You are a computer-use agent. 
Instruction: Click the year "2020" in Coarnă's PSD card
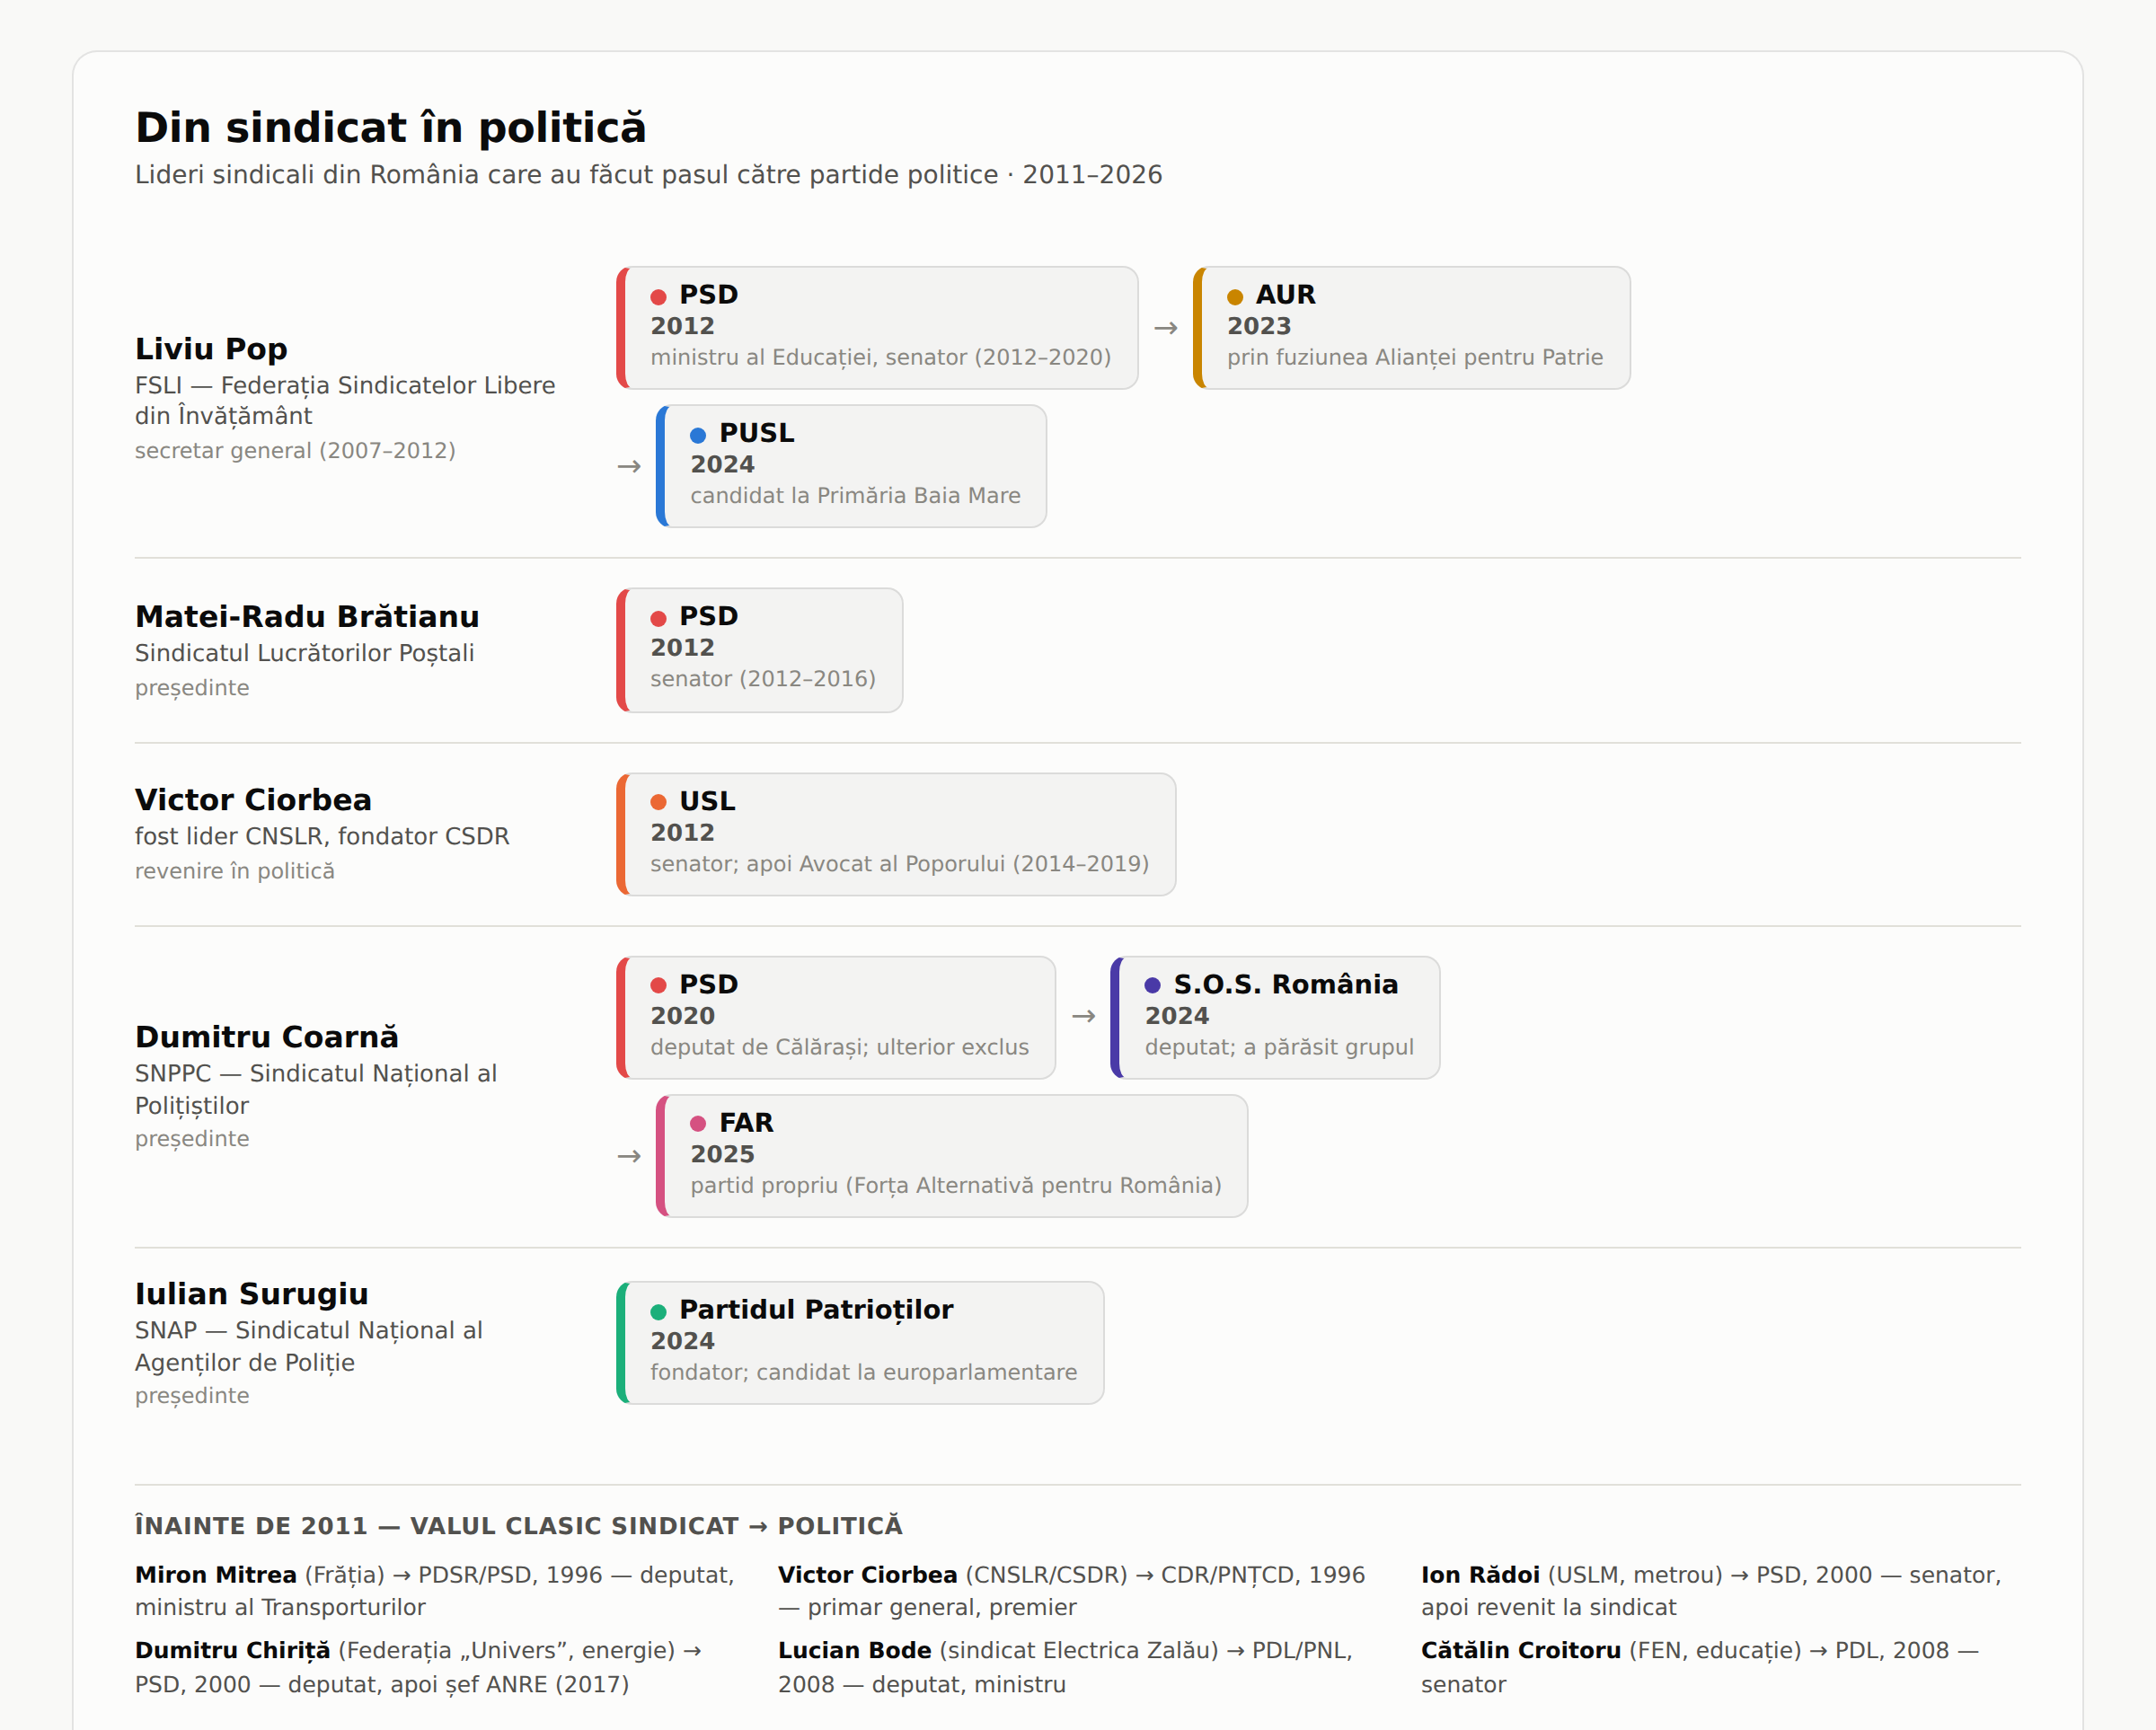682,1016
